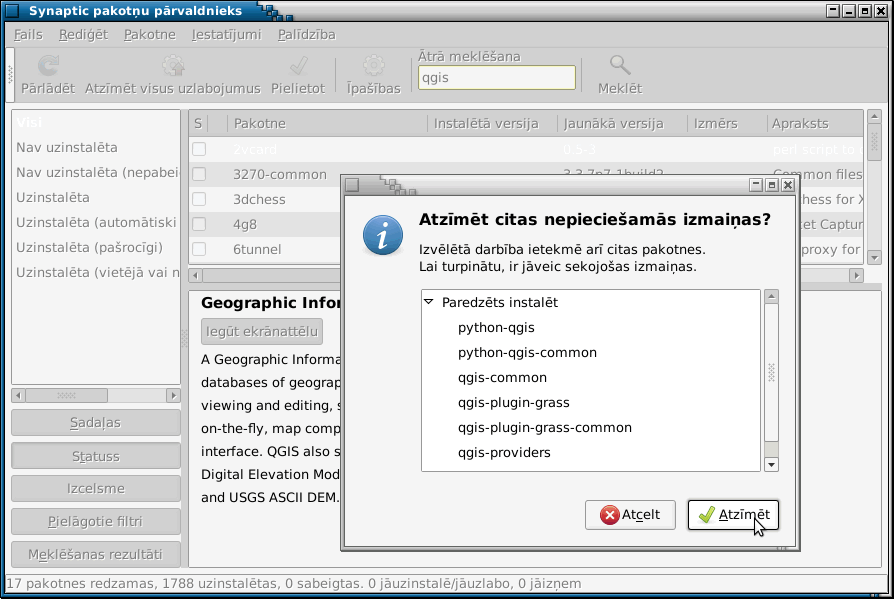Click the dialog list scroll-down arrow

pyautogui.click(x=771, y=464)
